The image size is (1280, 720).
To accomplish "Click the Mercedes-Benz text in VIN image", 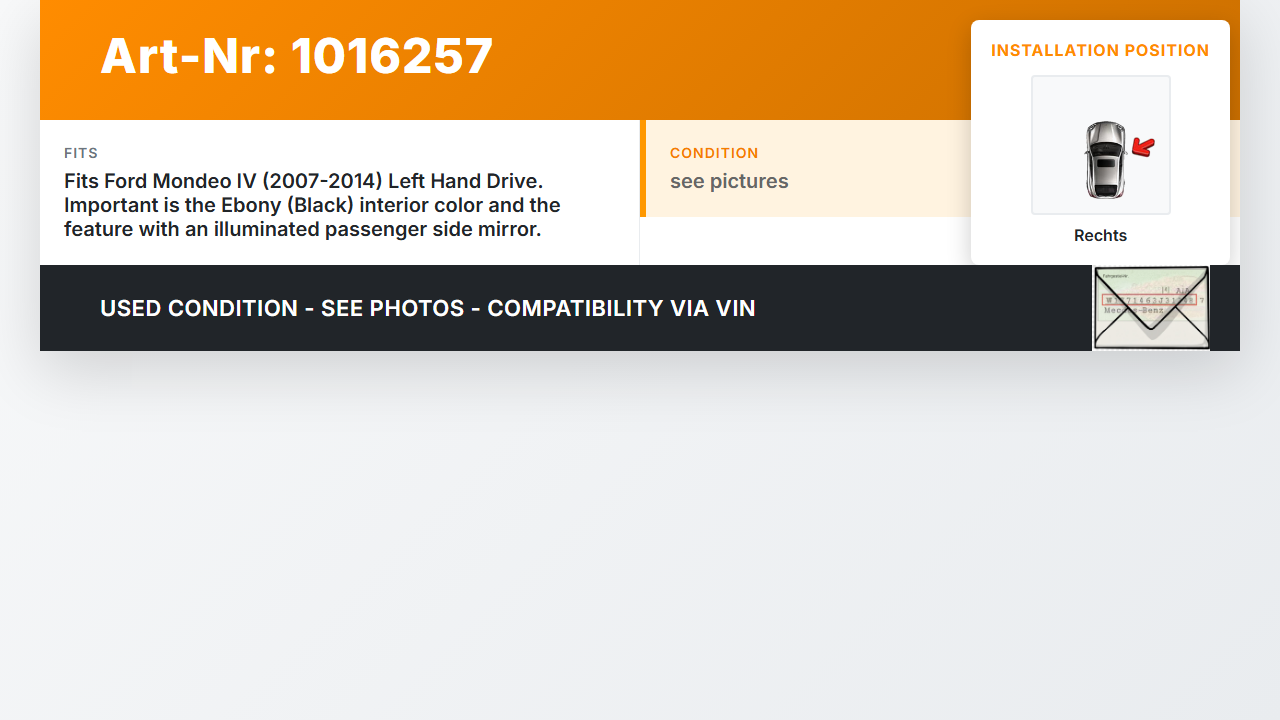I will point(1134,312).
